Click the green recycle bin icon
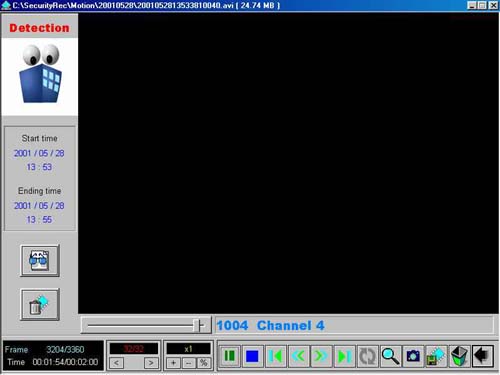This screenshot has height=375, width=500. click(x=459, y=356)
